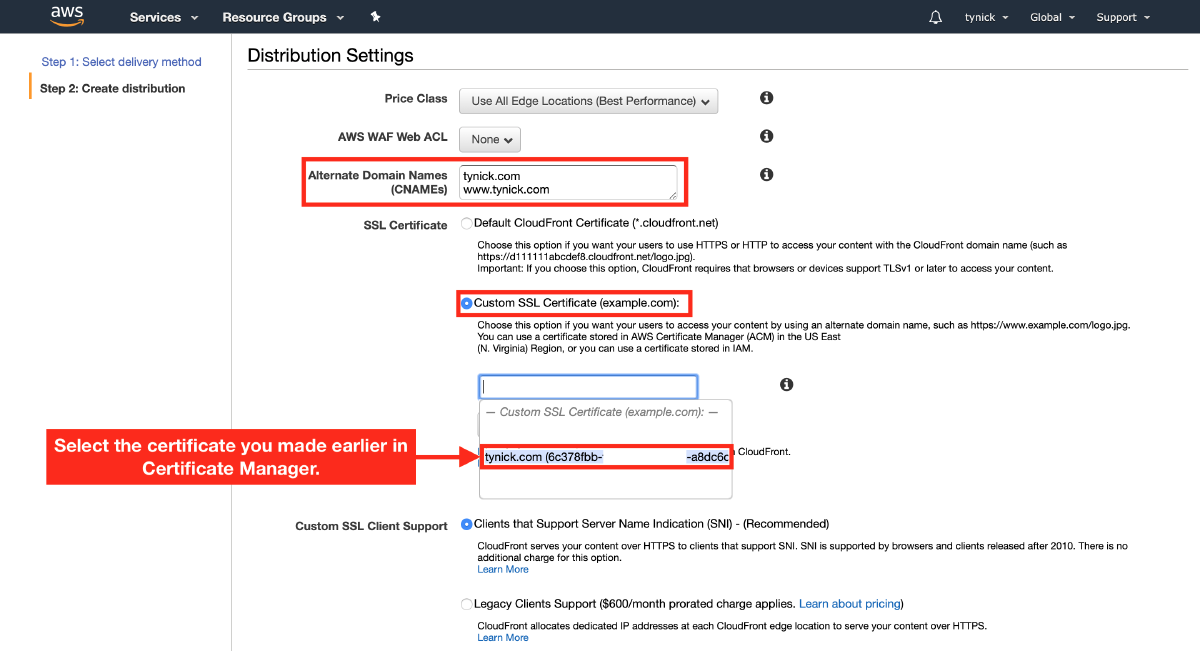The image size is (1200, 651).
Task: Select Custom SSL Certificate radio button
Action: pos(467,303)
